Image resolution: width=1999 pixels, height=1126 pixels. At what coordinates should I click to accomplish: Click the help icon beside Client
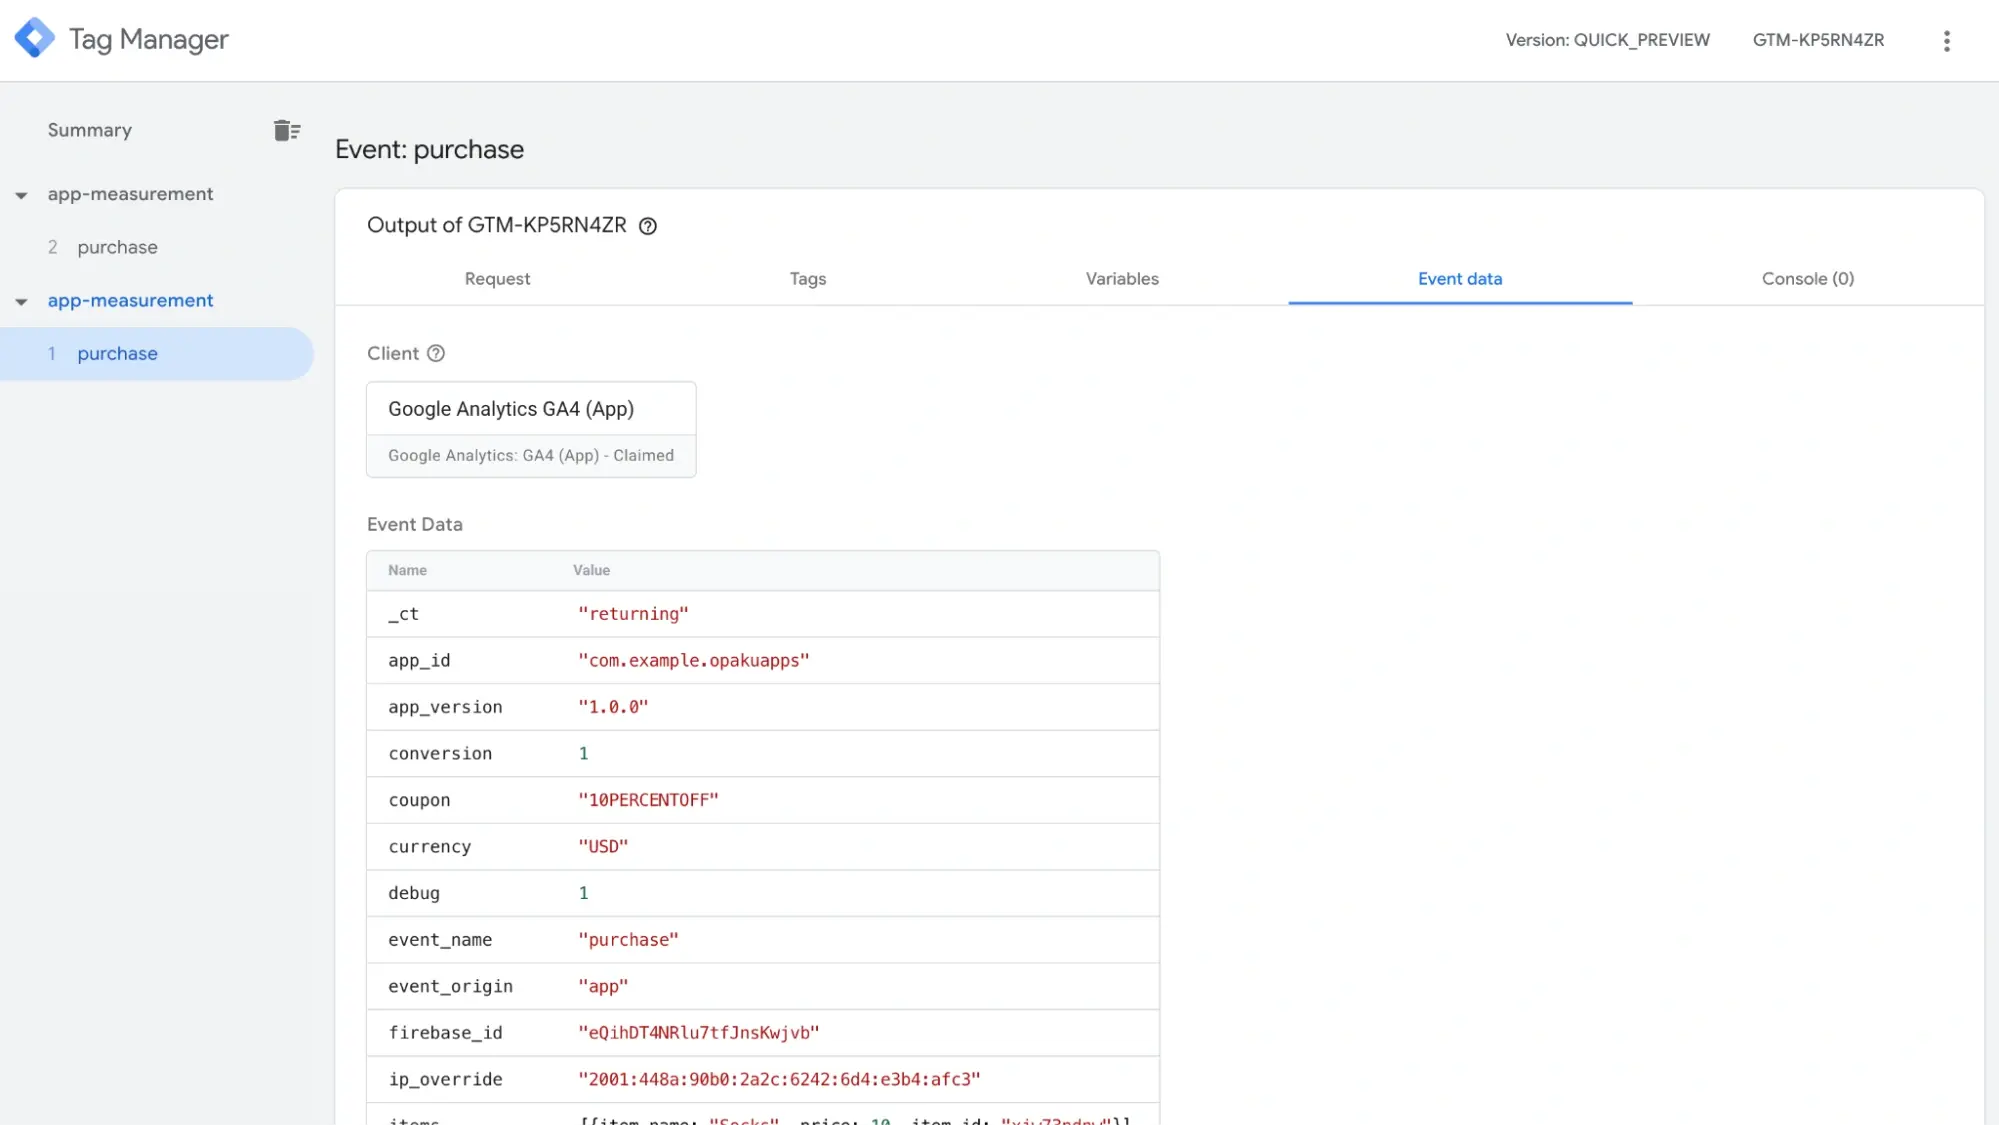point(436,353)
